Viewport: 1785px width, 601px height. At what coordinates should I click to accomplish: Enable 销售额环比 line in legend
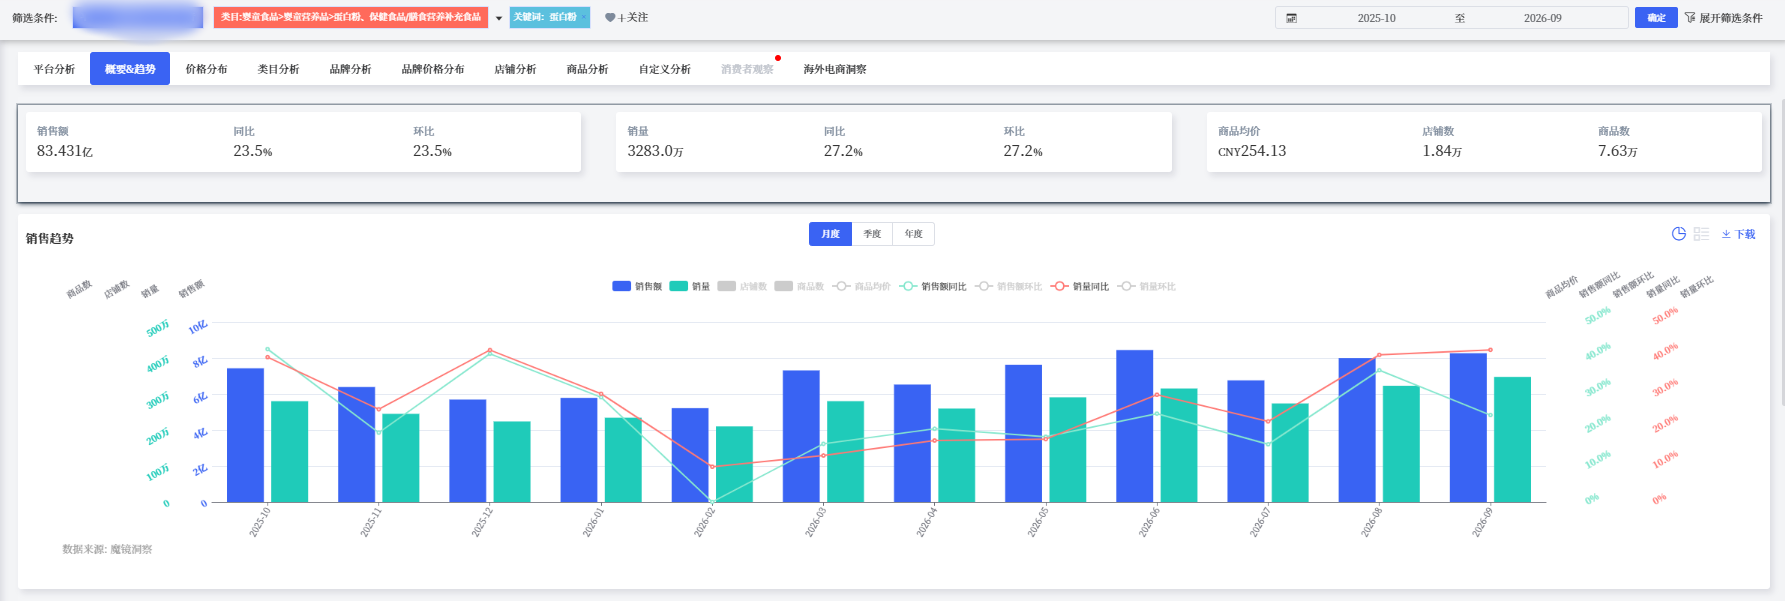[1009, 286]
